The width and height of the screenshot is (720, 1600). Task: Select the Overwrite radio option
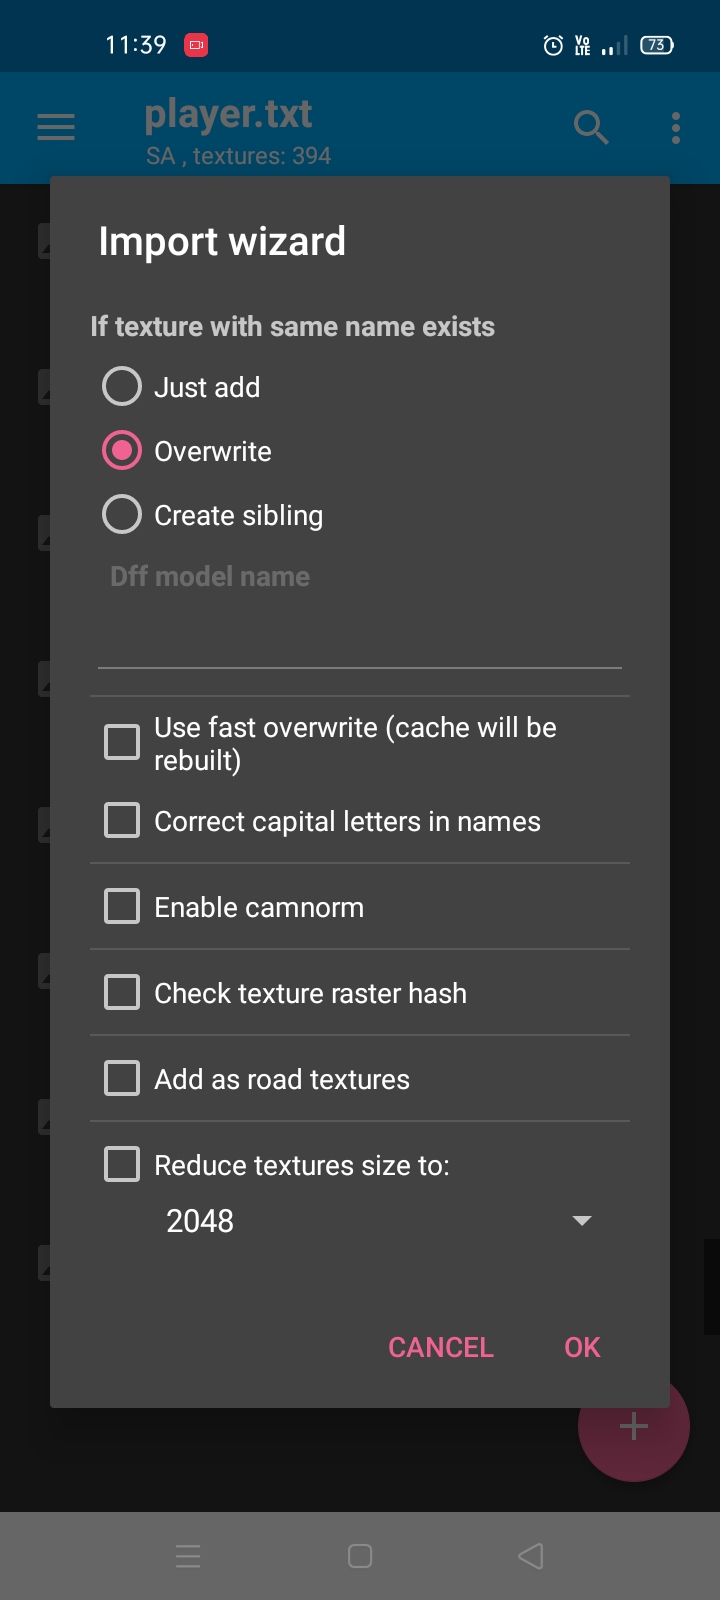[122, 451]
